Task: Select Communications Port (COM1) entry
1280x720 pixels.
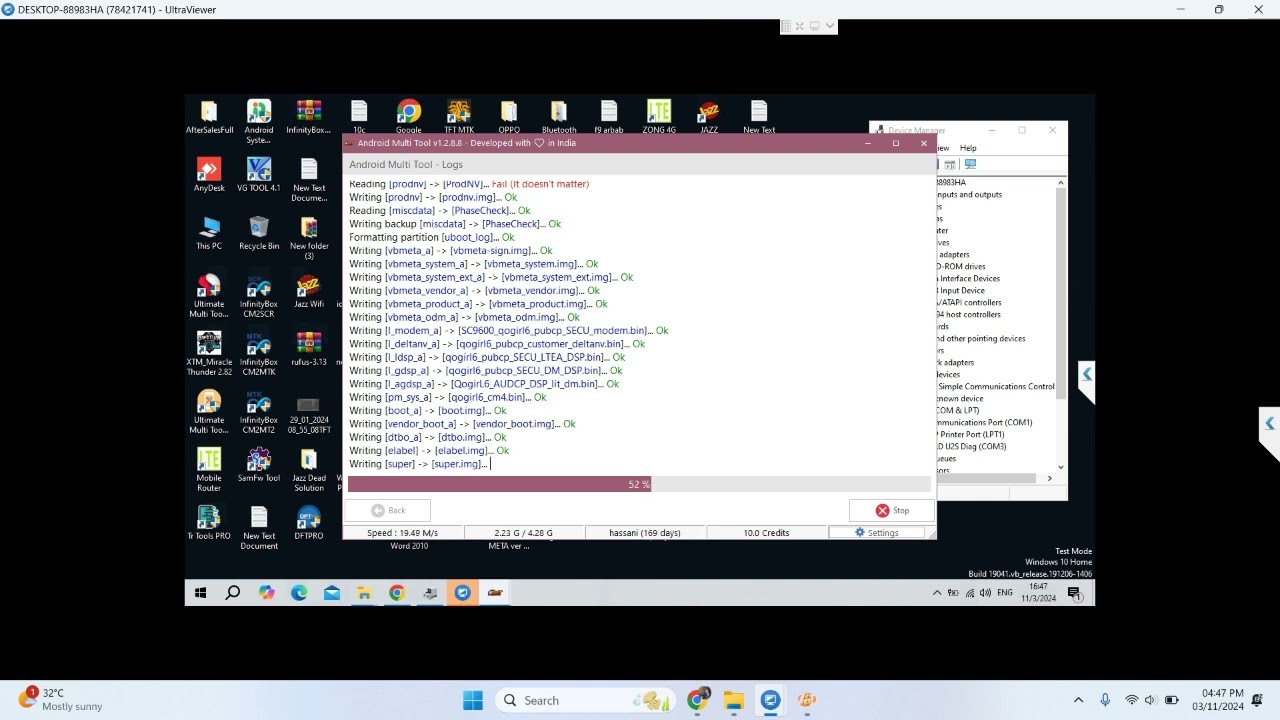Action: [985, 423]
